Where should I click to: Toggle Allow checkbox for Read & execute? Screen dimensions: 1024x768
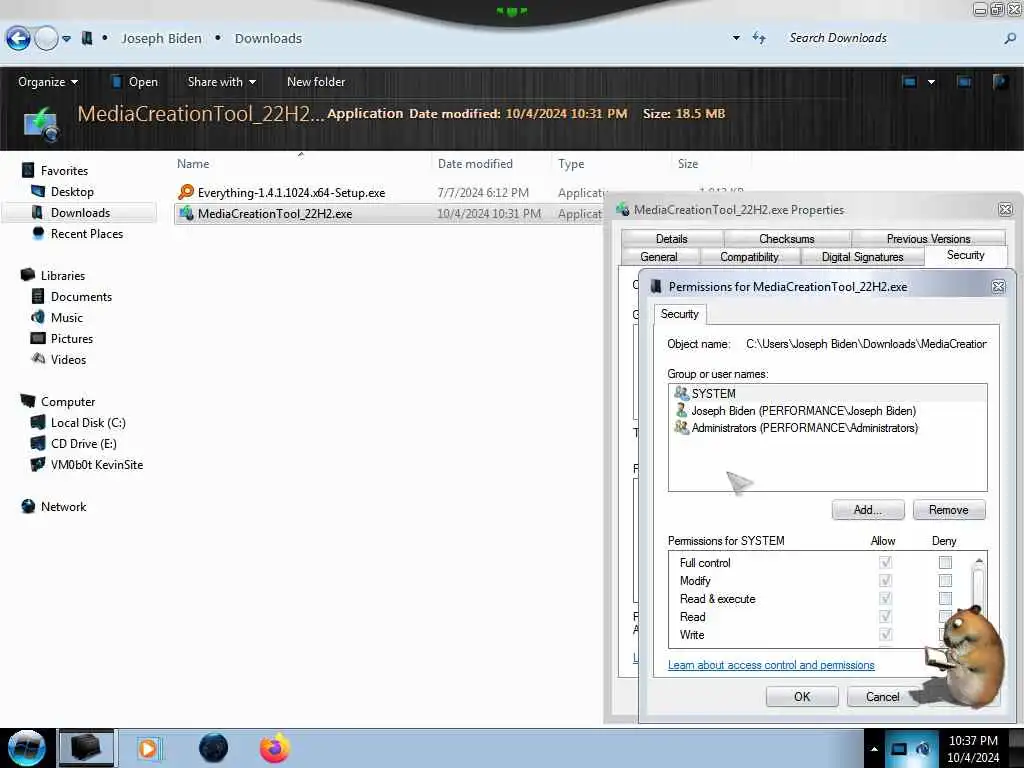(x=886, y=599)
